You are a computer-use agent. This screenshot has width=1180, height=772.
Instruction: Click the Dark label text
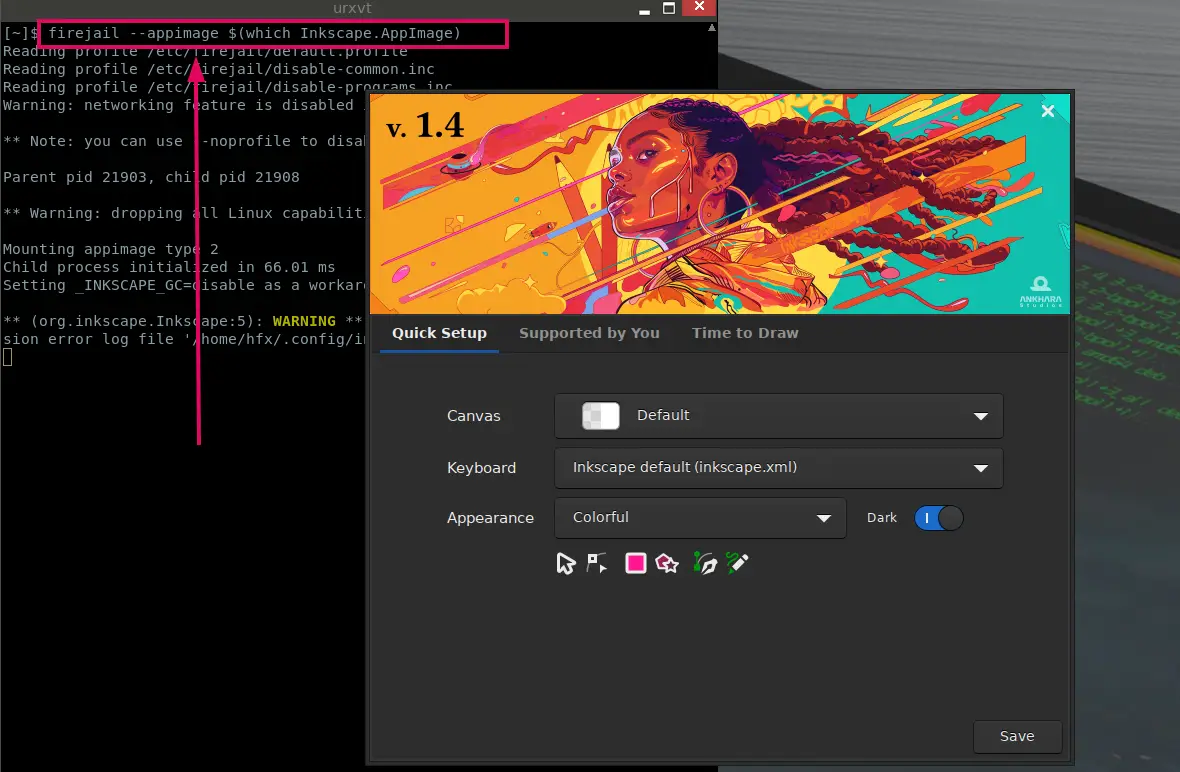(882, 518)
